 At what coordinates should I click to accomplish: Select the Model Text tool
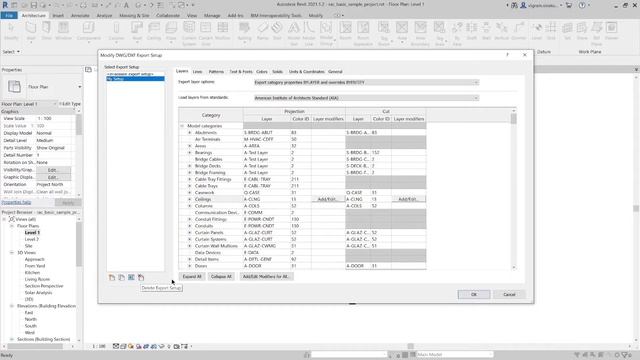(x=294, y=33)
